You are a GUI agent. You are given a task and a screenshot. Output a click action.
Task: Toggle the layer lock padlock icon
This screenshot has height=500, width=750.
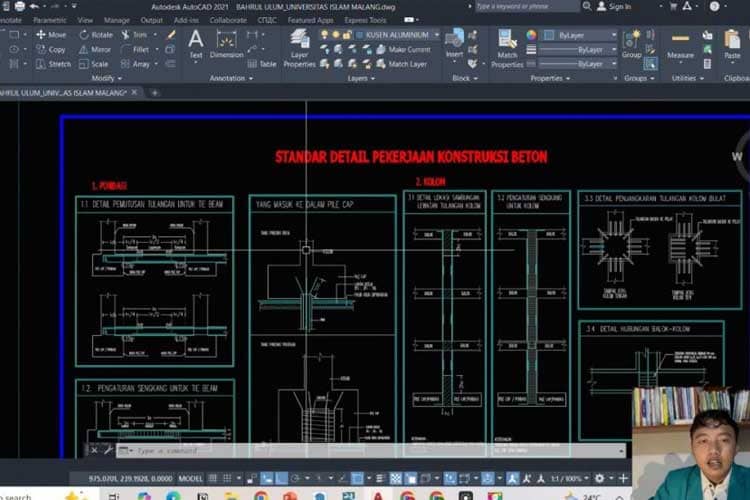click(346, 34)
